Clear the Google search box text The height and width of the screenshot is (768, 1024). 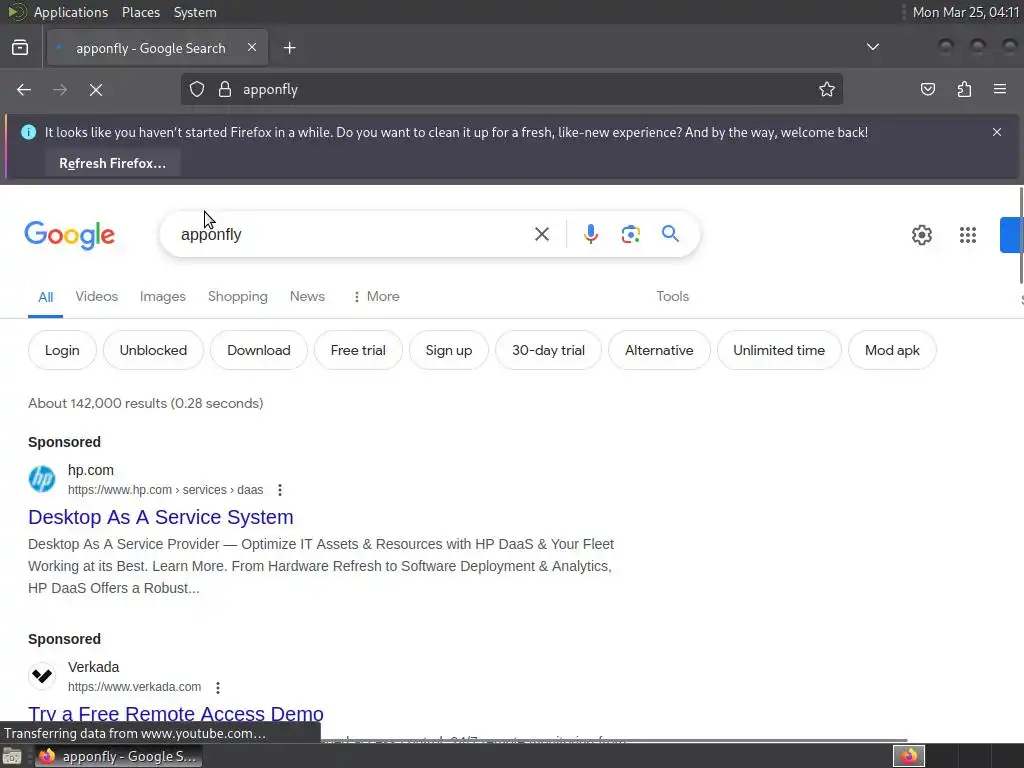tap(541, 234)
